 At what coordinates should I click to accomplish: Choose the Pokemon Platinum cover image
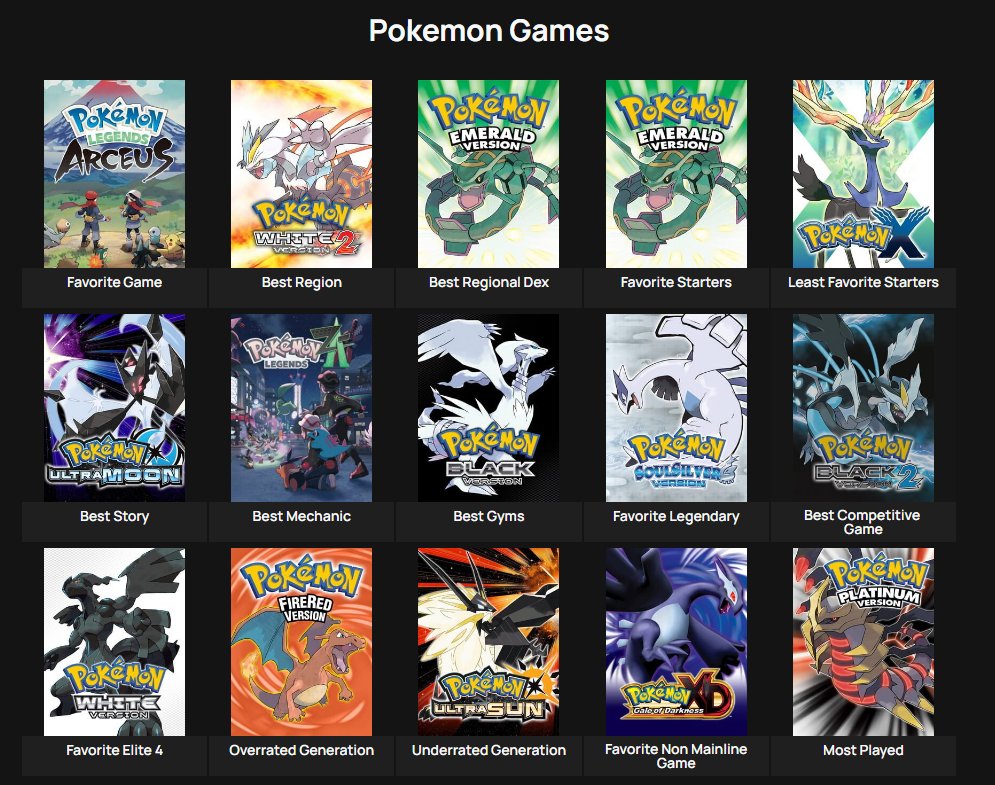(x=864, y=642)
